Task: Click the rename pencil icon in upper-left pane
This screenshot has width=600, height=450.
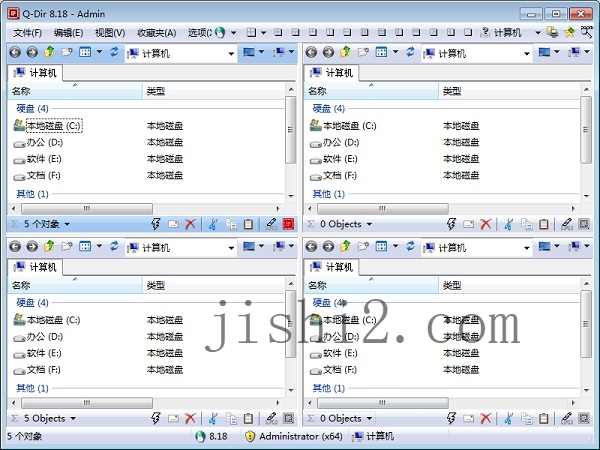Action: [x=271, y=224]
